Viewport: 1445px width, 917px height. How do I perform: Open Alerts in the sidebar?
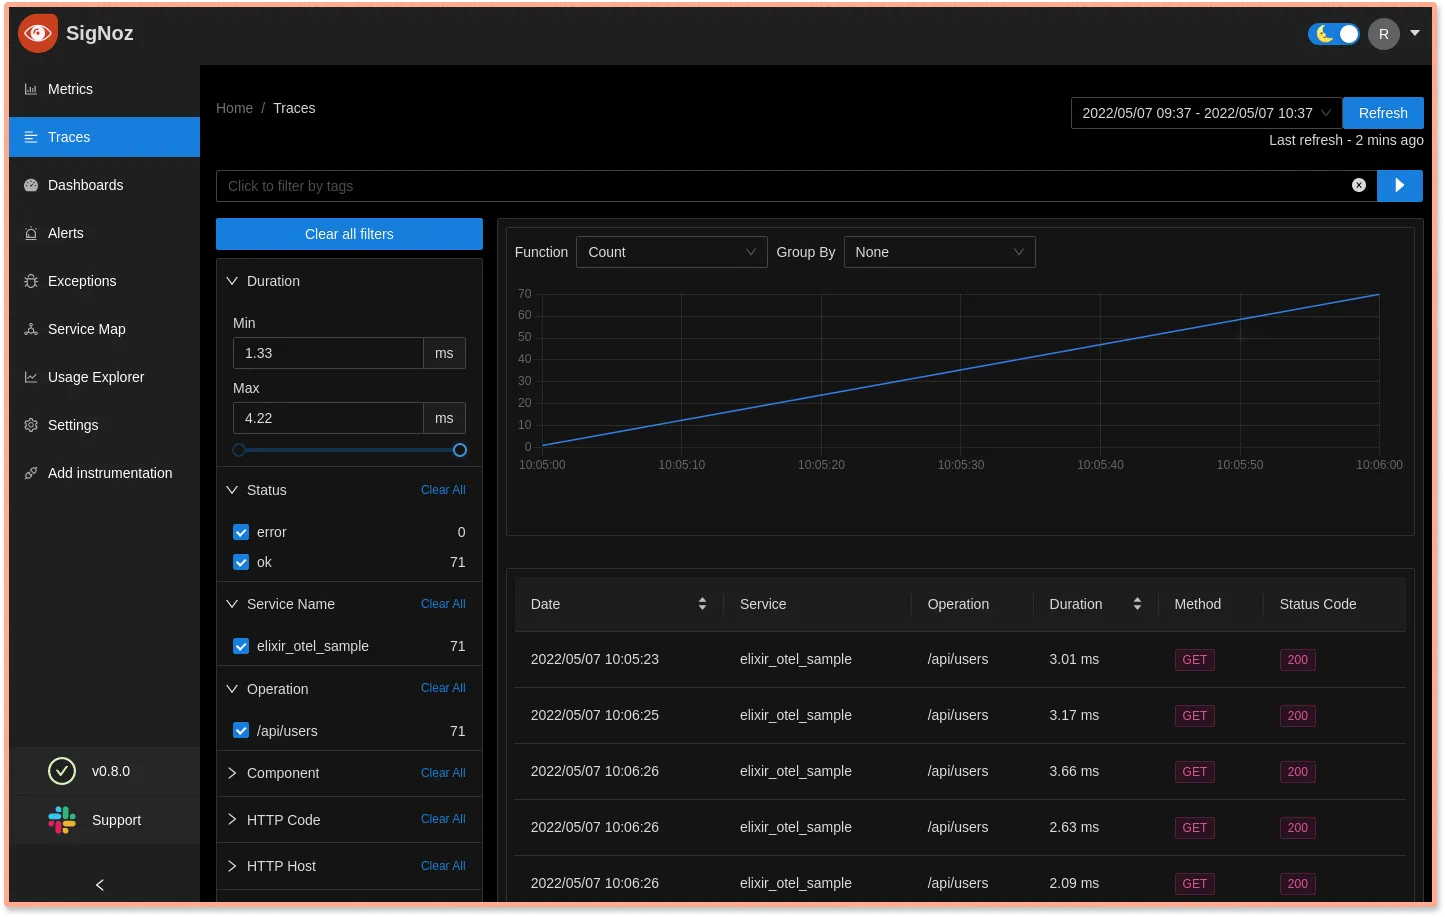point(104,233)
